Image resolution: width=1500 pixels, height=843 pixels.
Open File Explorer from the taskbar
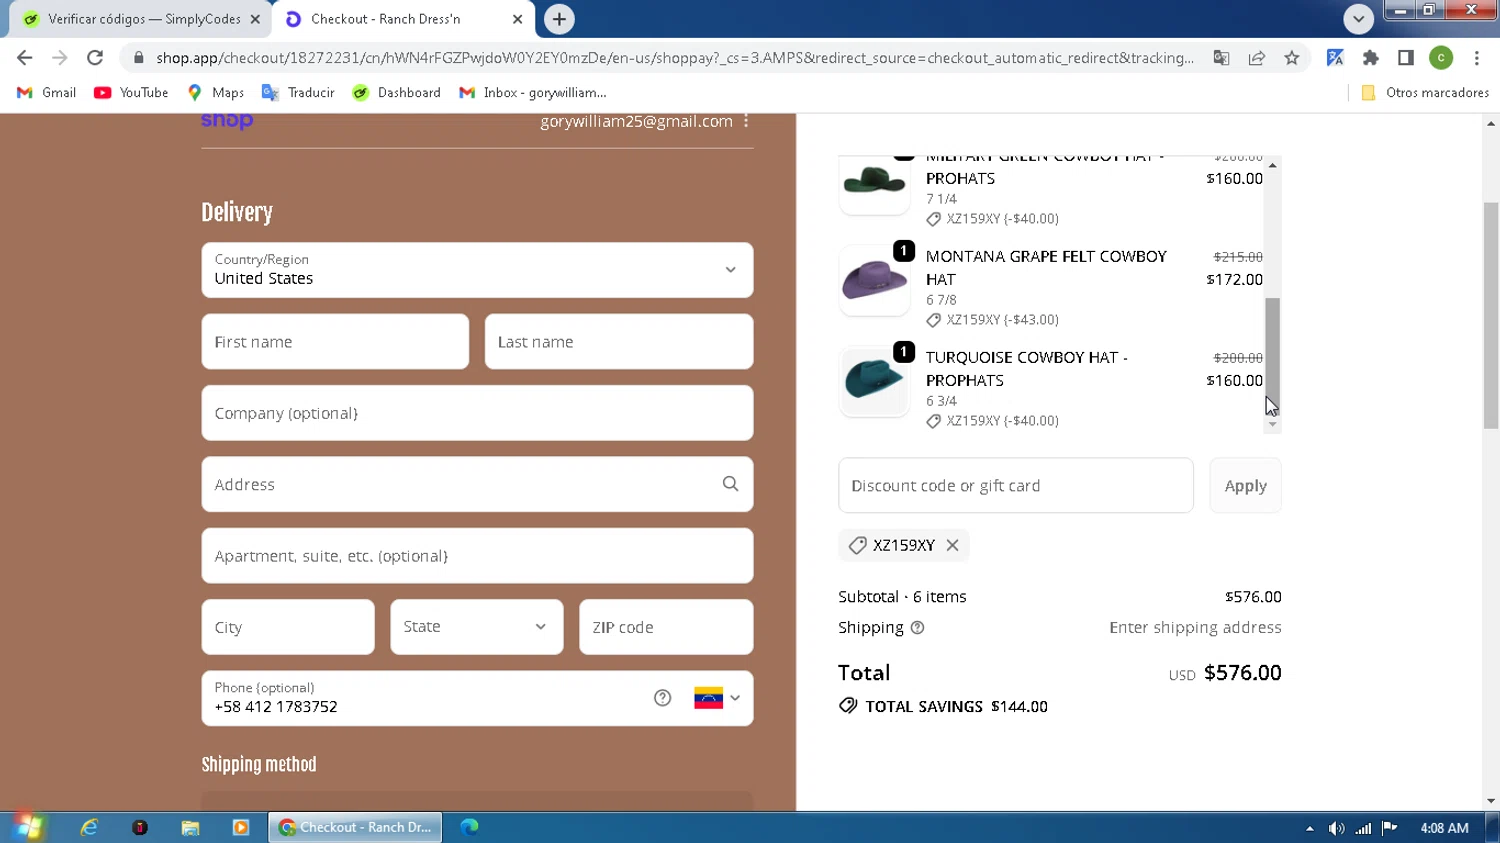190,827
